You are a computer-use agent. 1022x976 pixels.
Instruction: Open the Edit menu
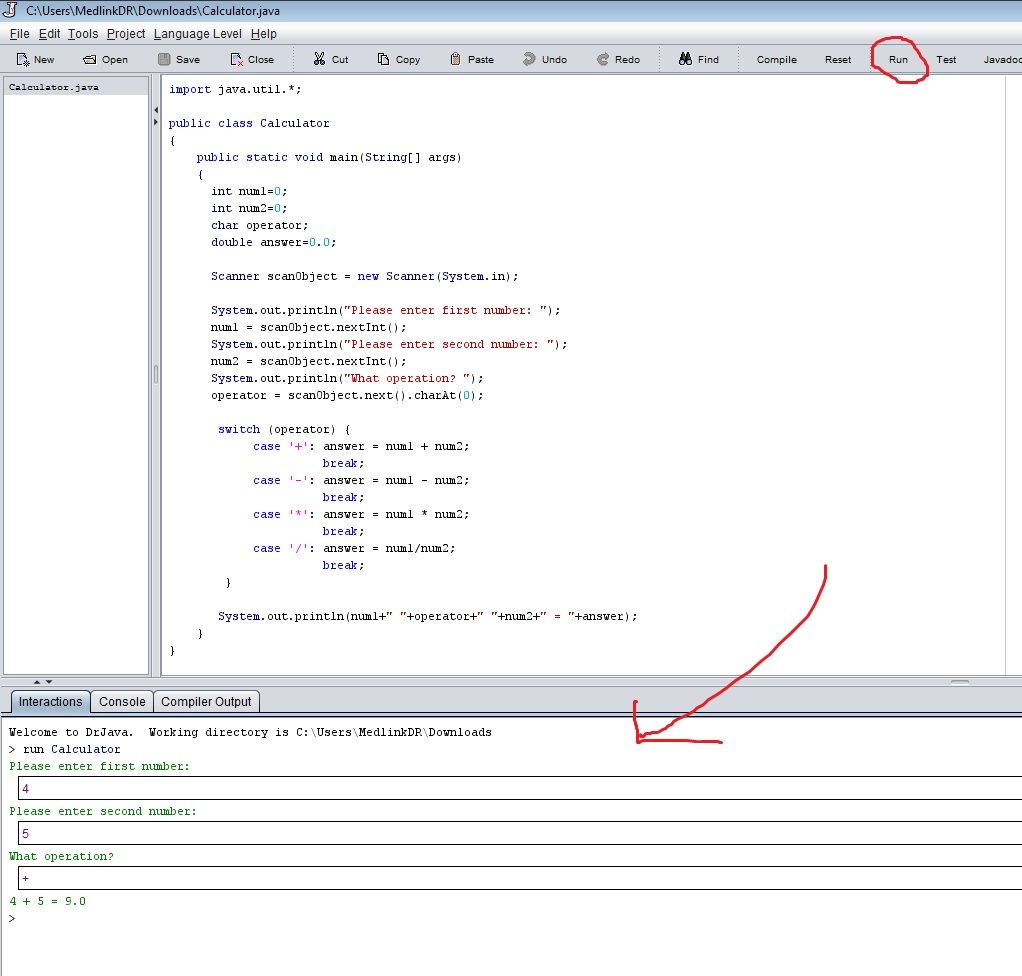coord(49,34)
